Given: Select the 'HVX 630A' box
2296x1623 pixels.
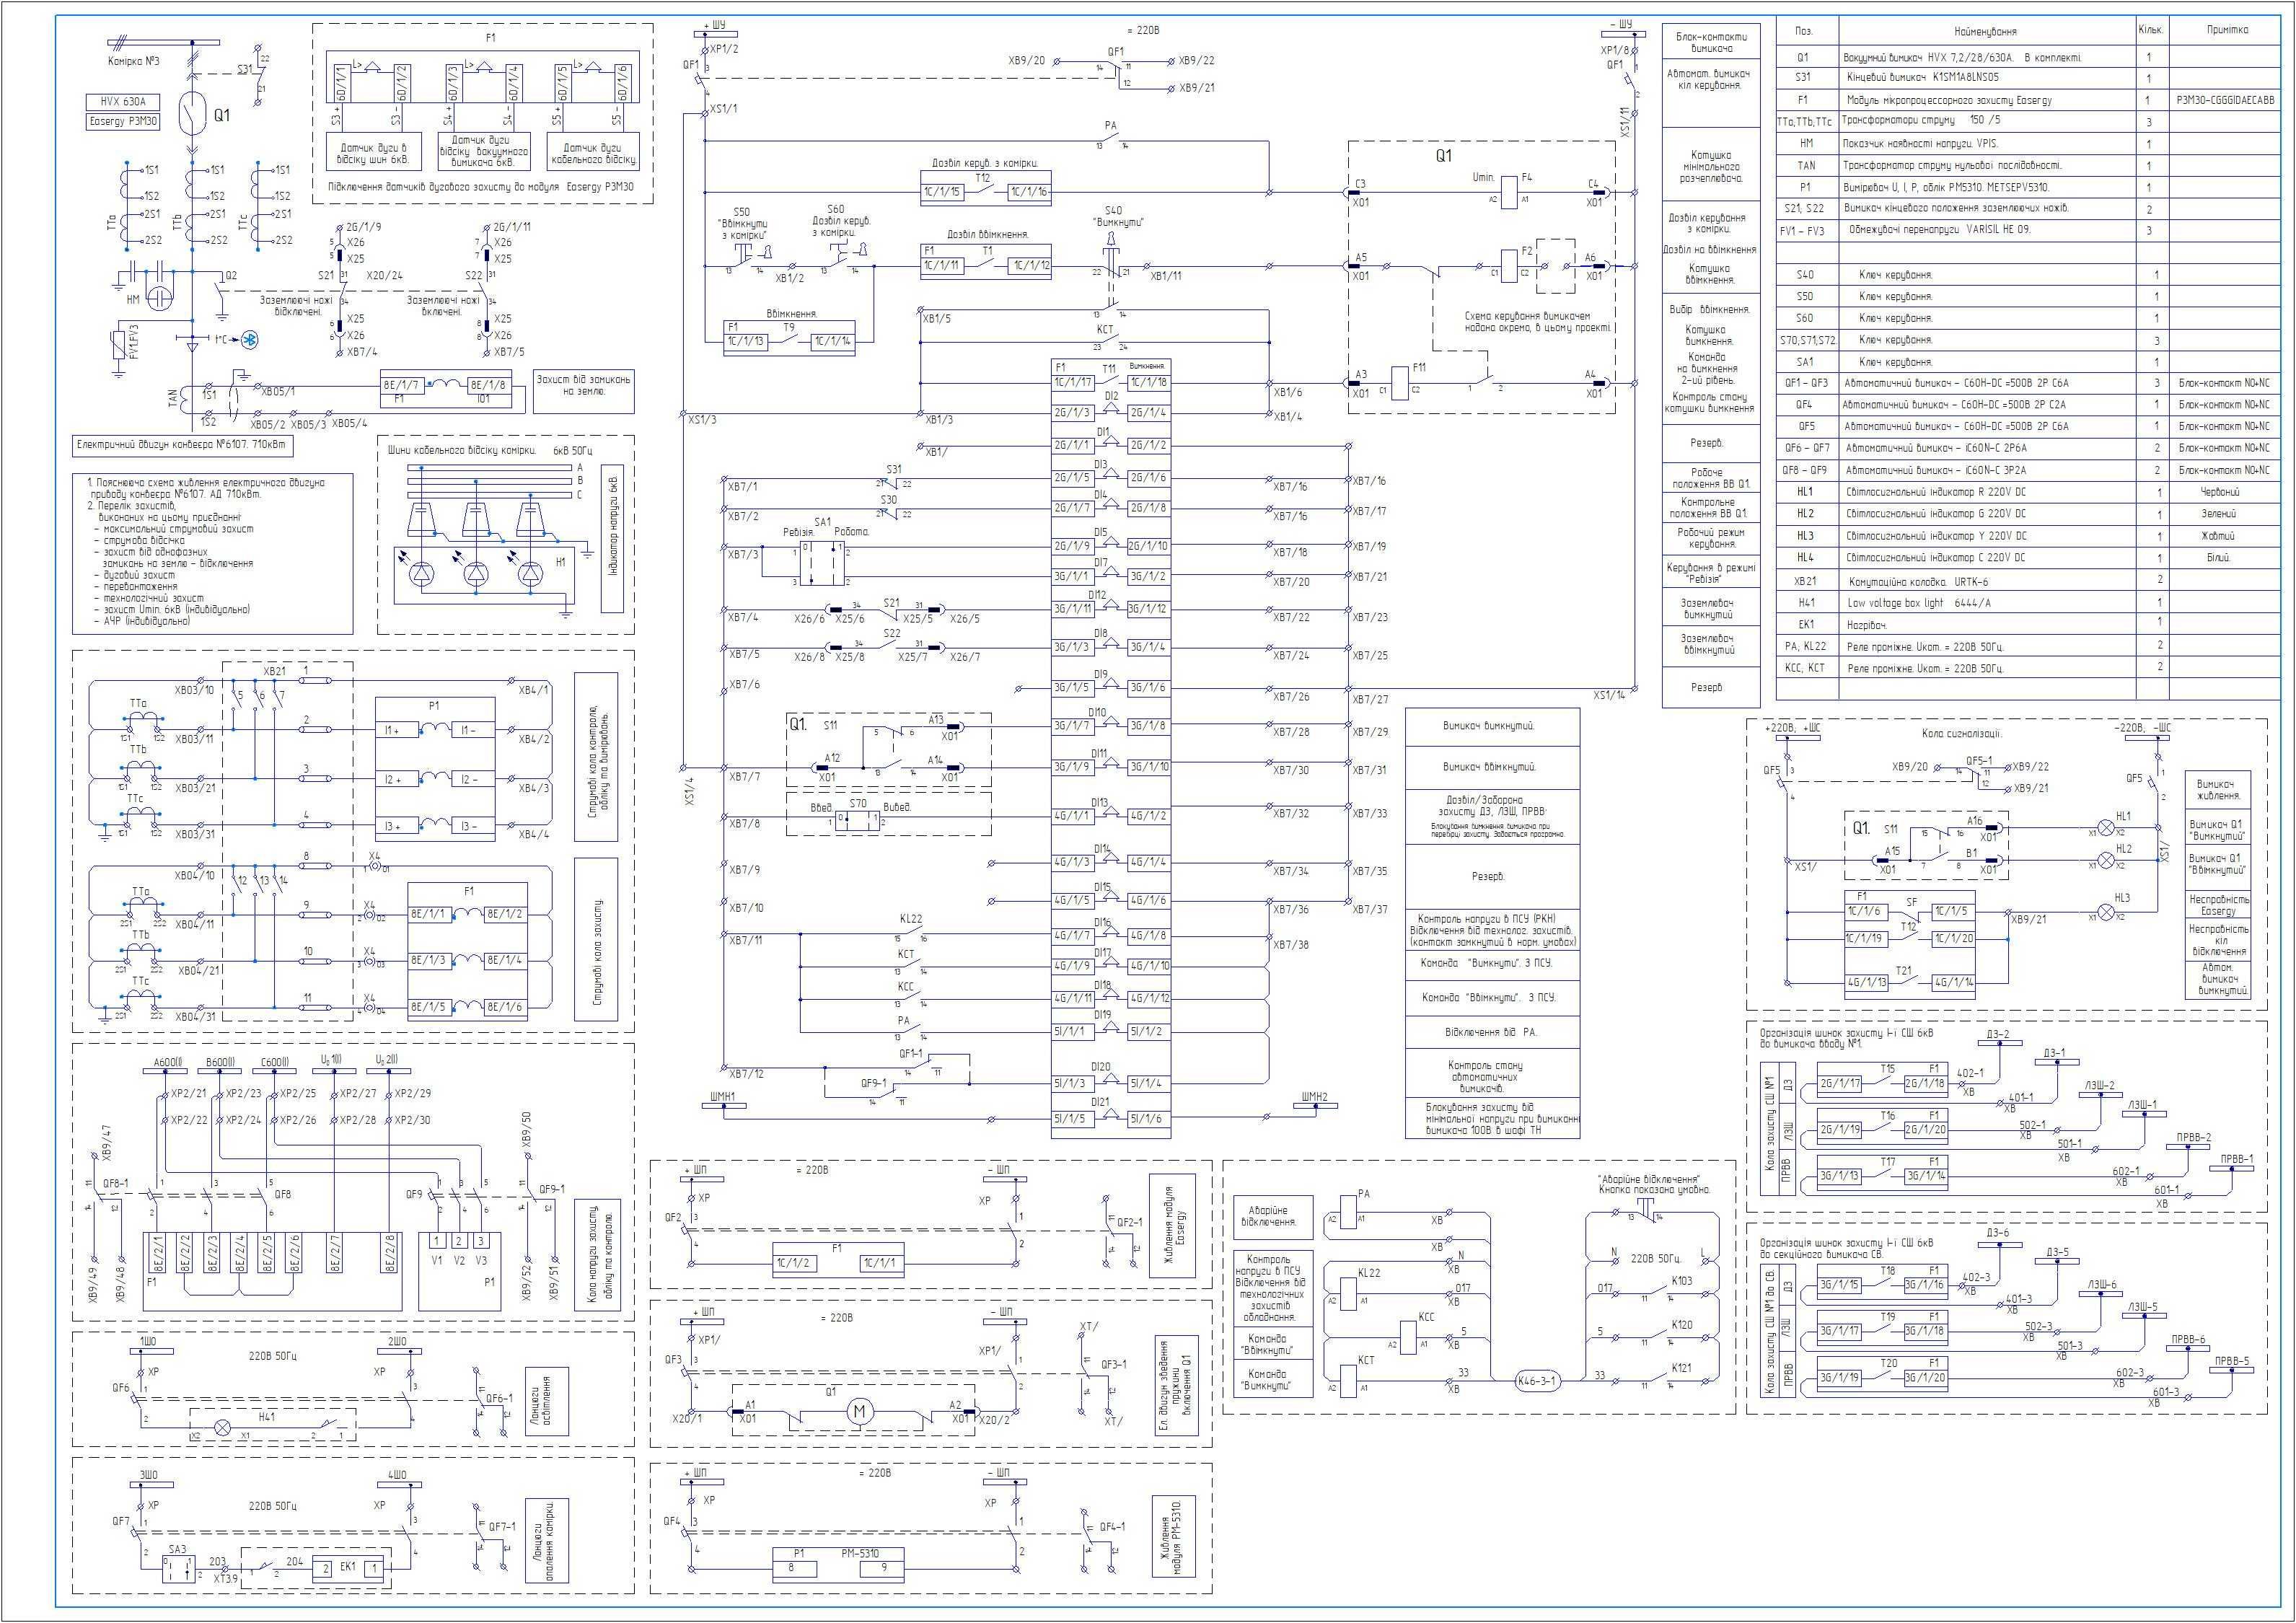Looking at the screenshot, I should pyautogui.click(x=123, y=102).
